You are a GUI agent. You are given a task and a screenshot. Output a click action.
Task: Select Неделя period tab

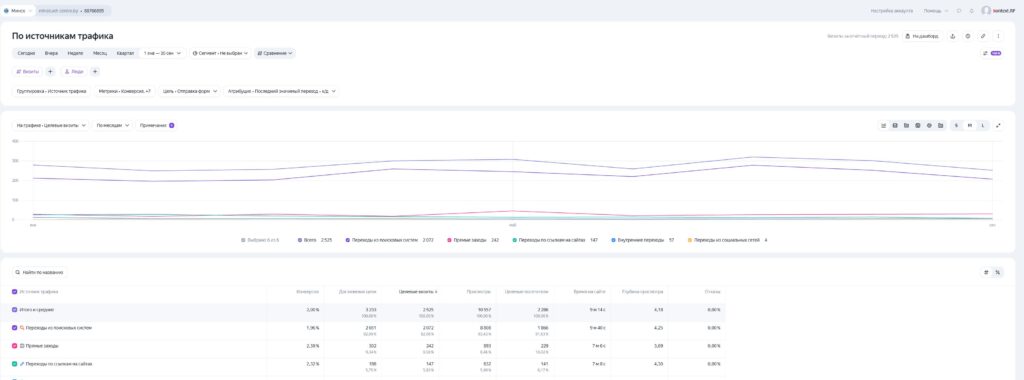pos(75,54)
